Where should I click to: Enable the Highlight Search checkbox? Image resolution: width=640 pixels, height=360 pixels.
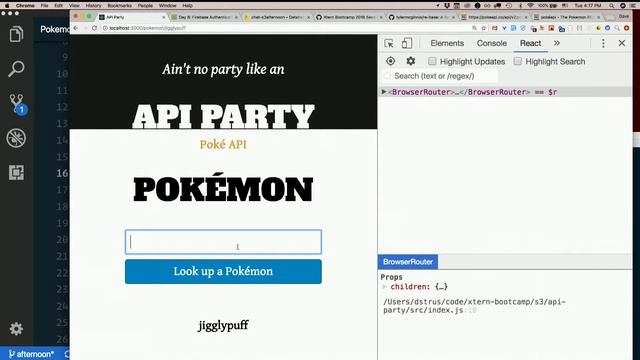pyautogui.click(x=518, y=61)
